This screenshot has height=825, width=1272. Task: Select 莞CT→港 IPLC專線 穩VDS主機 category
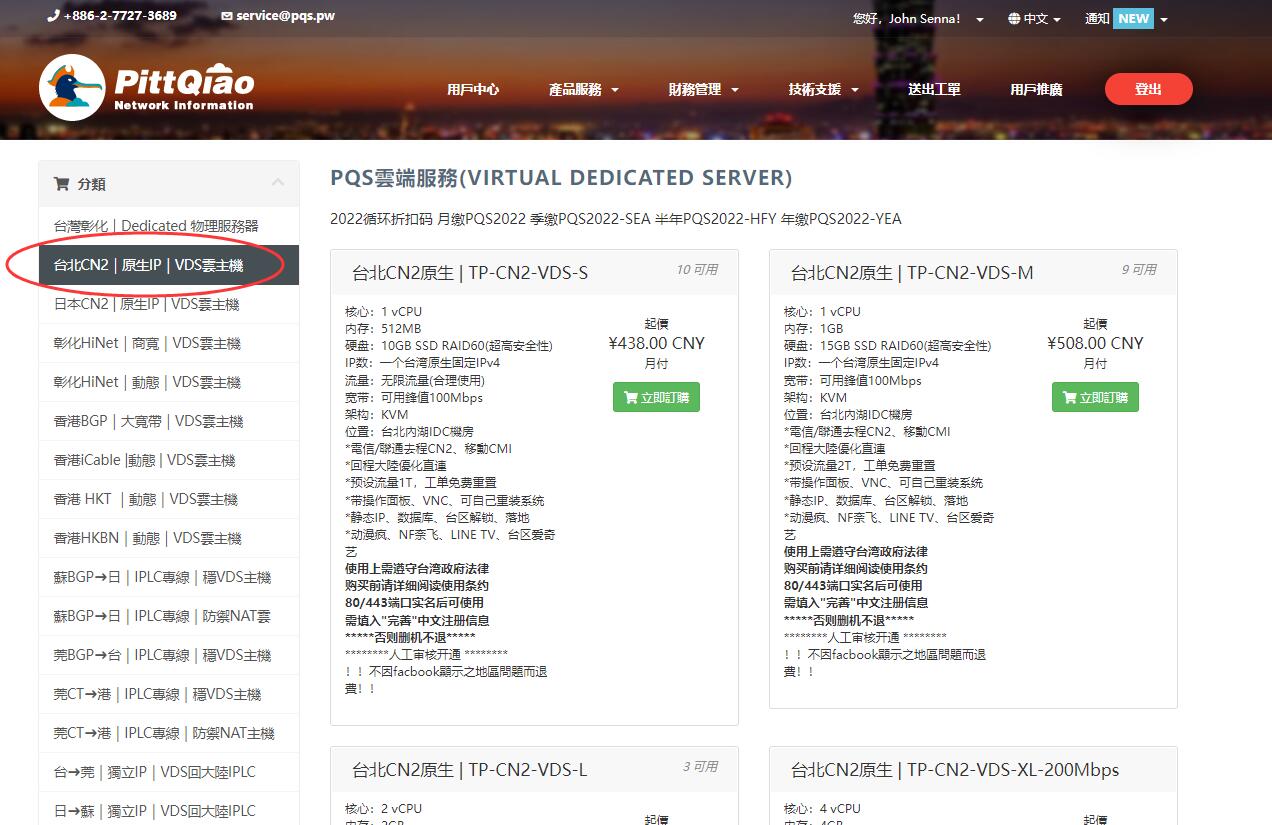169,694
